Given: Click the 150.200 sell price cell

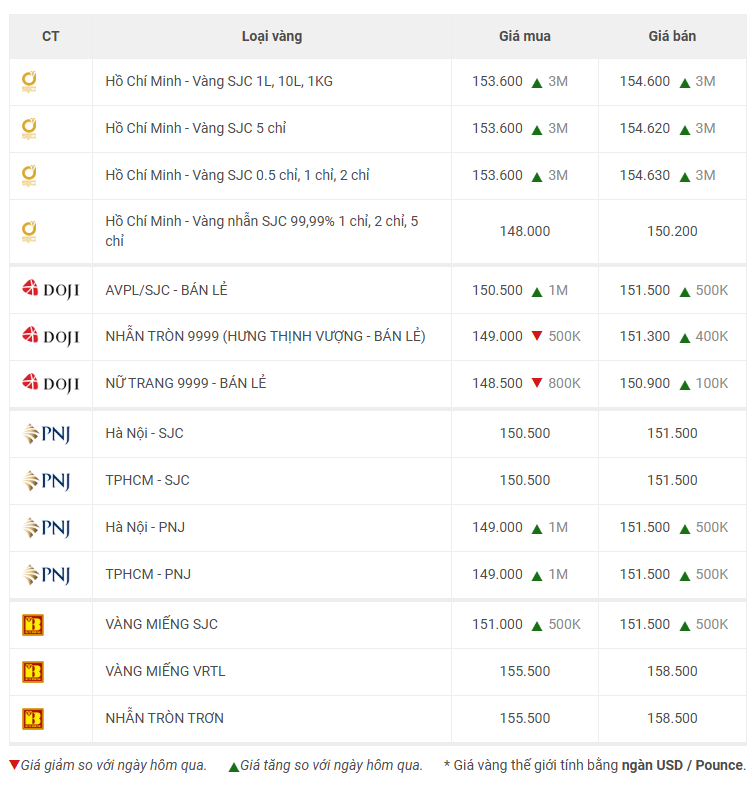Looking at the screenshot, I should pyautogui.click(x=672, y=231).
